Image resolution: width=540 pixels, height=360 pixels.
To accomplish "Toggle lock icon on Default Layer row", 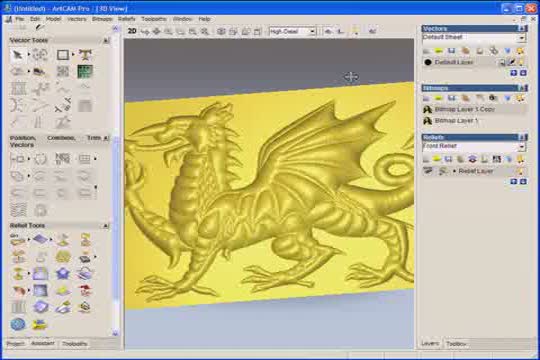I will coord(511,62).
